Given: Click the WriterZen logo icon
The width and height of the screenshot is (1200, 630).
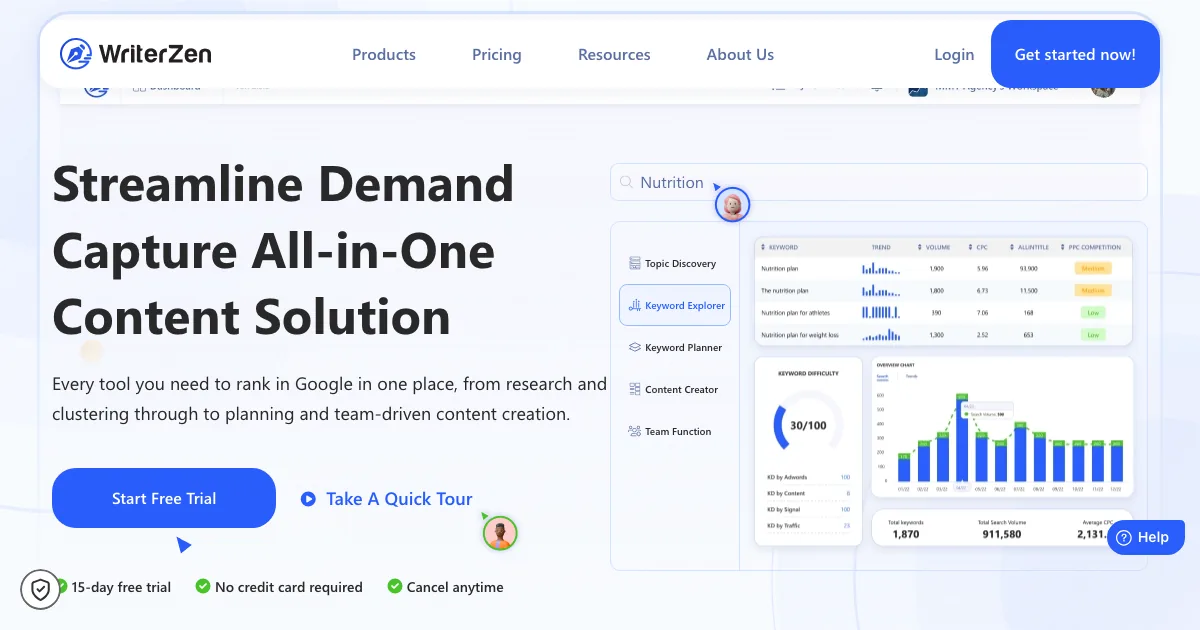Looking at the screenshot, I should click(x=76, y=54).
